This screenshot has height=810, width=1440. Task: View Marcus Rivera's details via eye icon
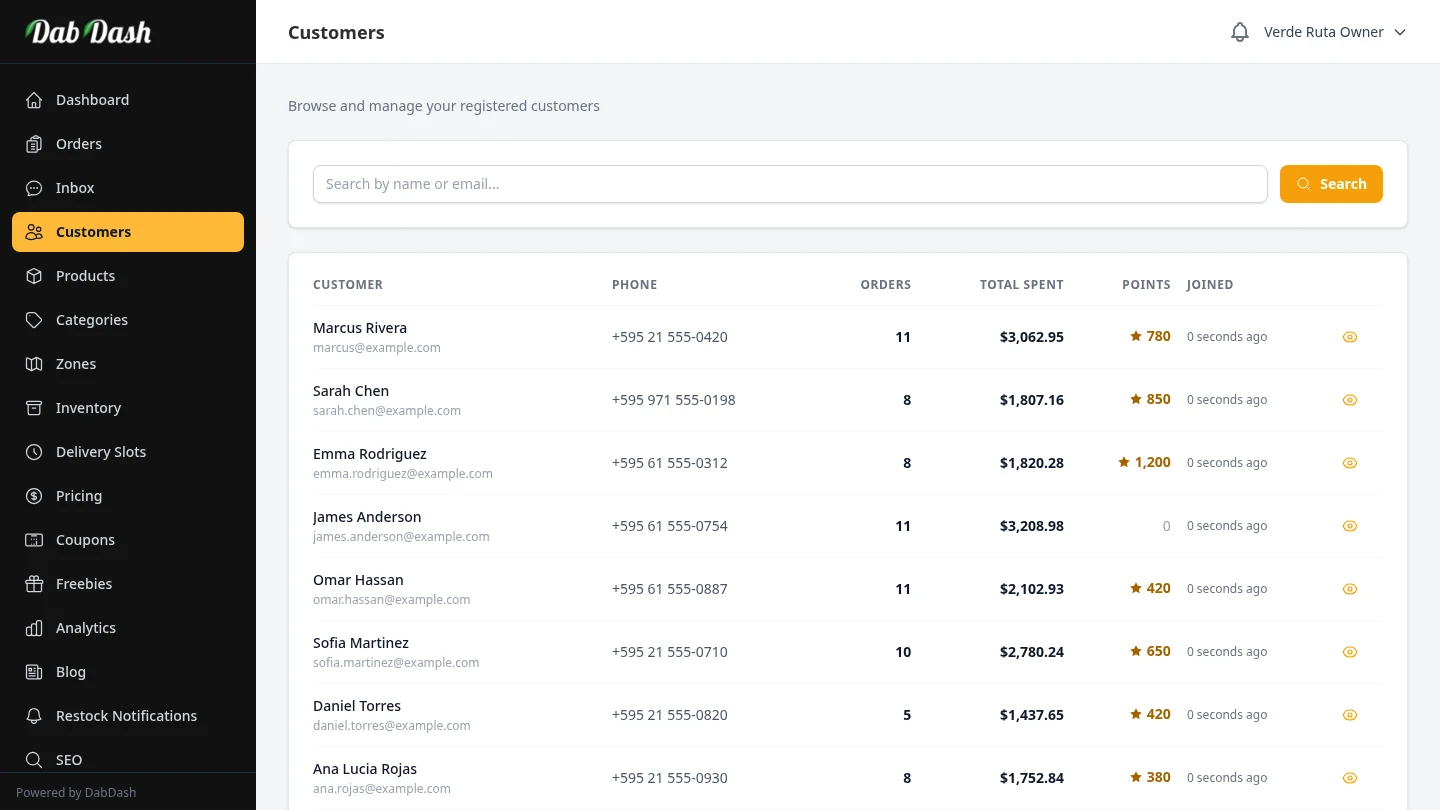coord(1349,337)
